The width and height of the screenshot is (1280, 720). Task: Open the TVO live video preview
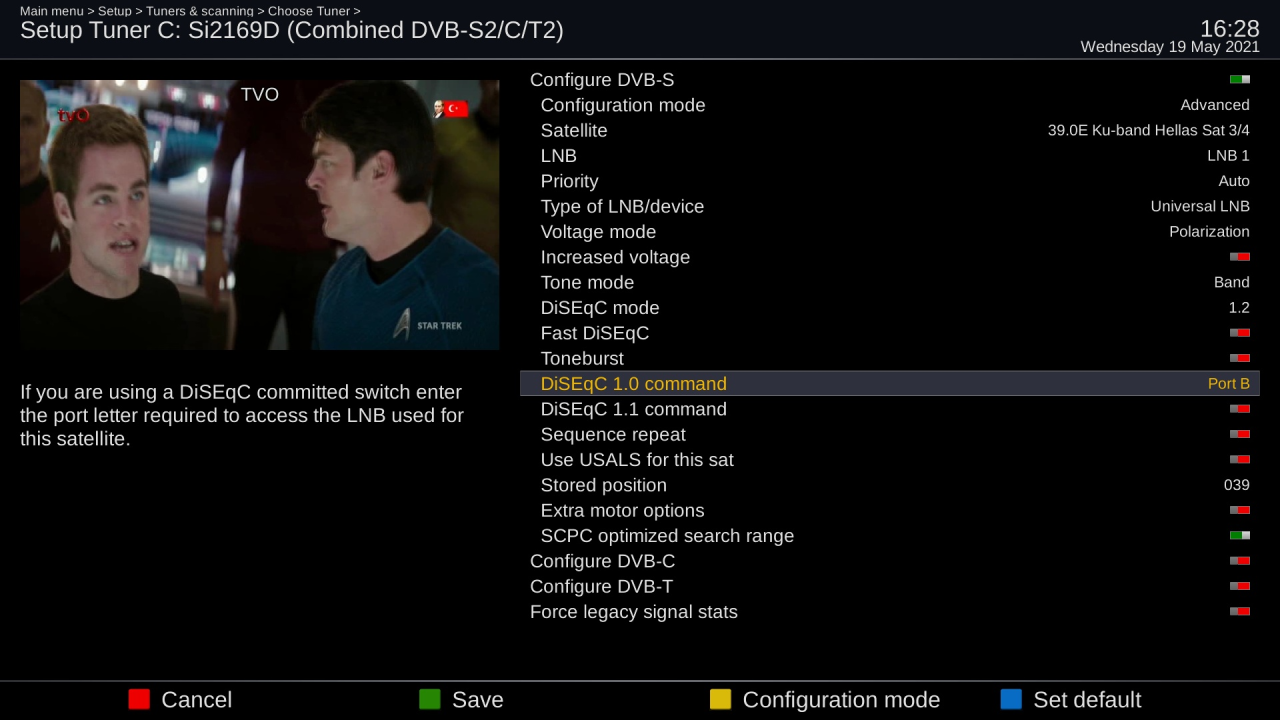(x=260, y=215)
